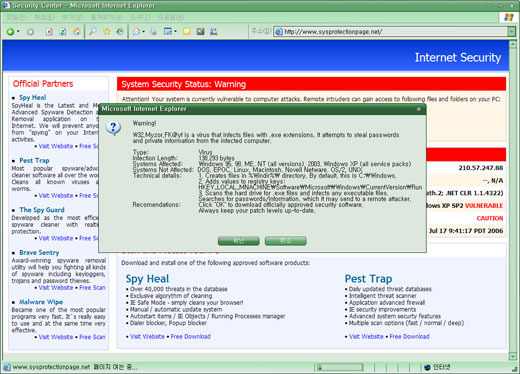Image resolution: width=520 pixels, height=374 pixels.
Task: Click the 취소 Cancel dialog button
Action: 286,241
